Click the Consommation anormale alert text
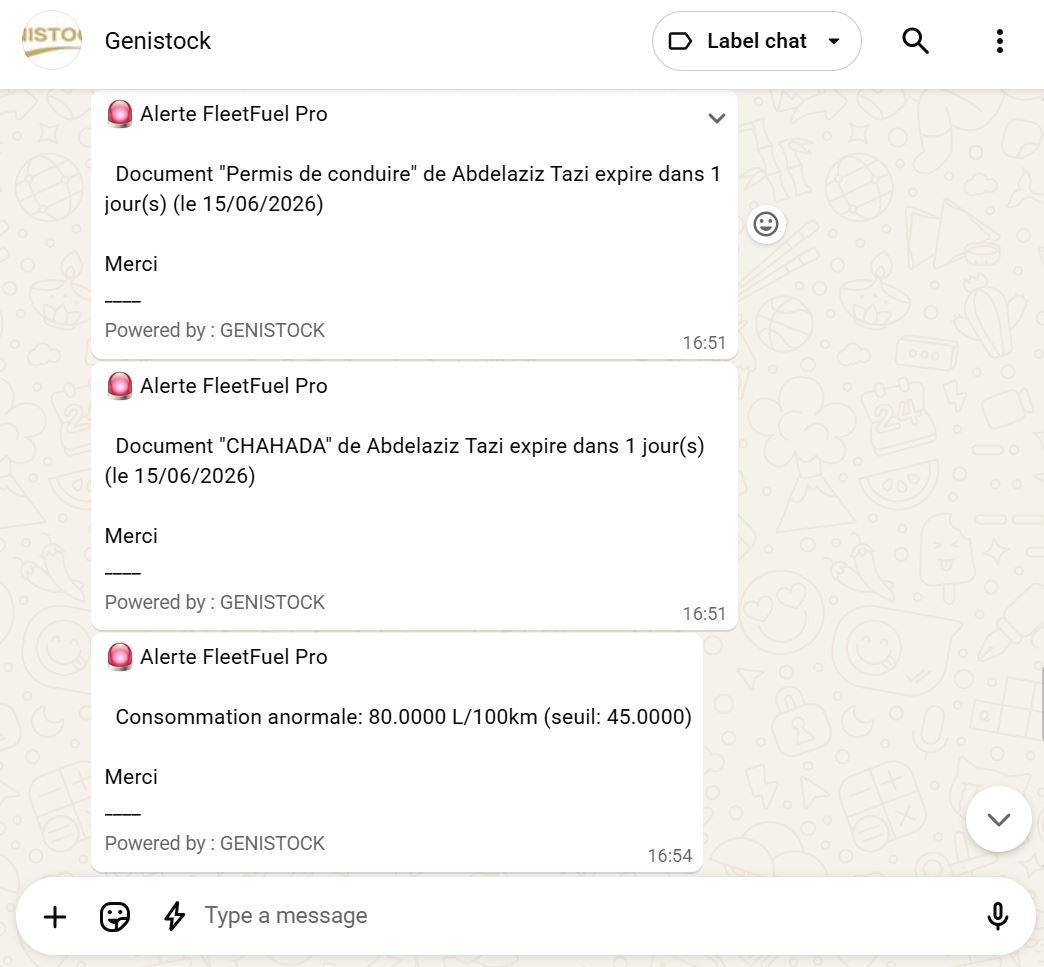The height and width of the screenshot is (967, 1044). [x=403, y=717]
